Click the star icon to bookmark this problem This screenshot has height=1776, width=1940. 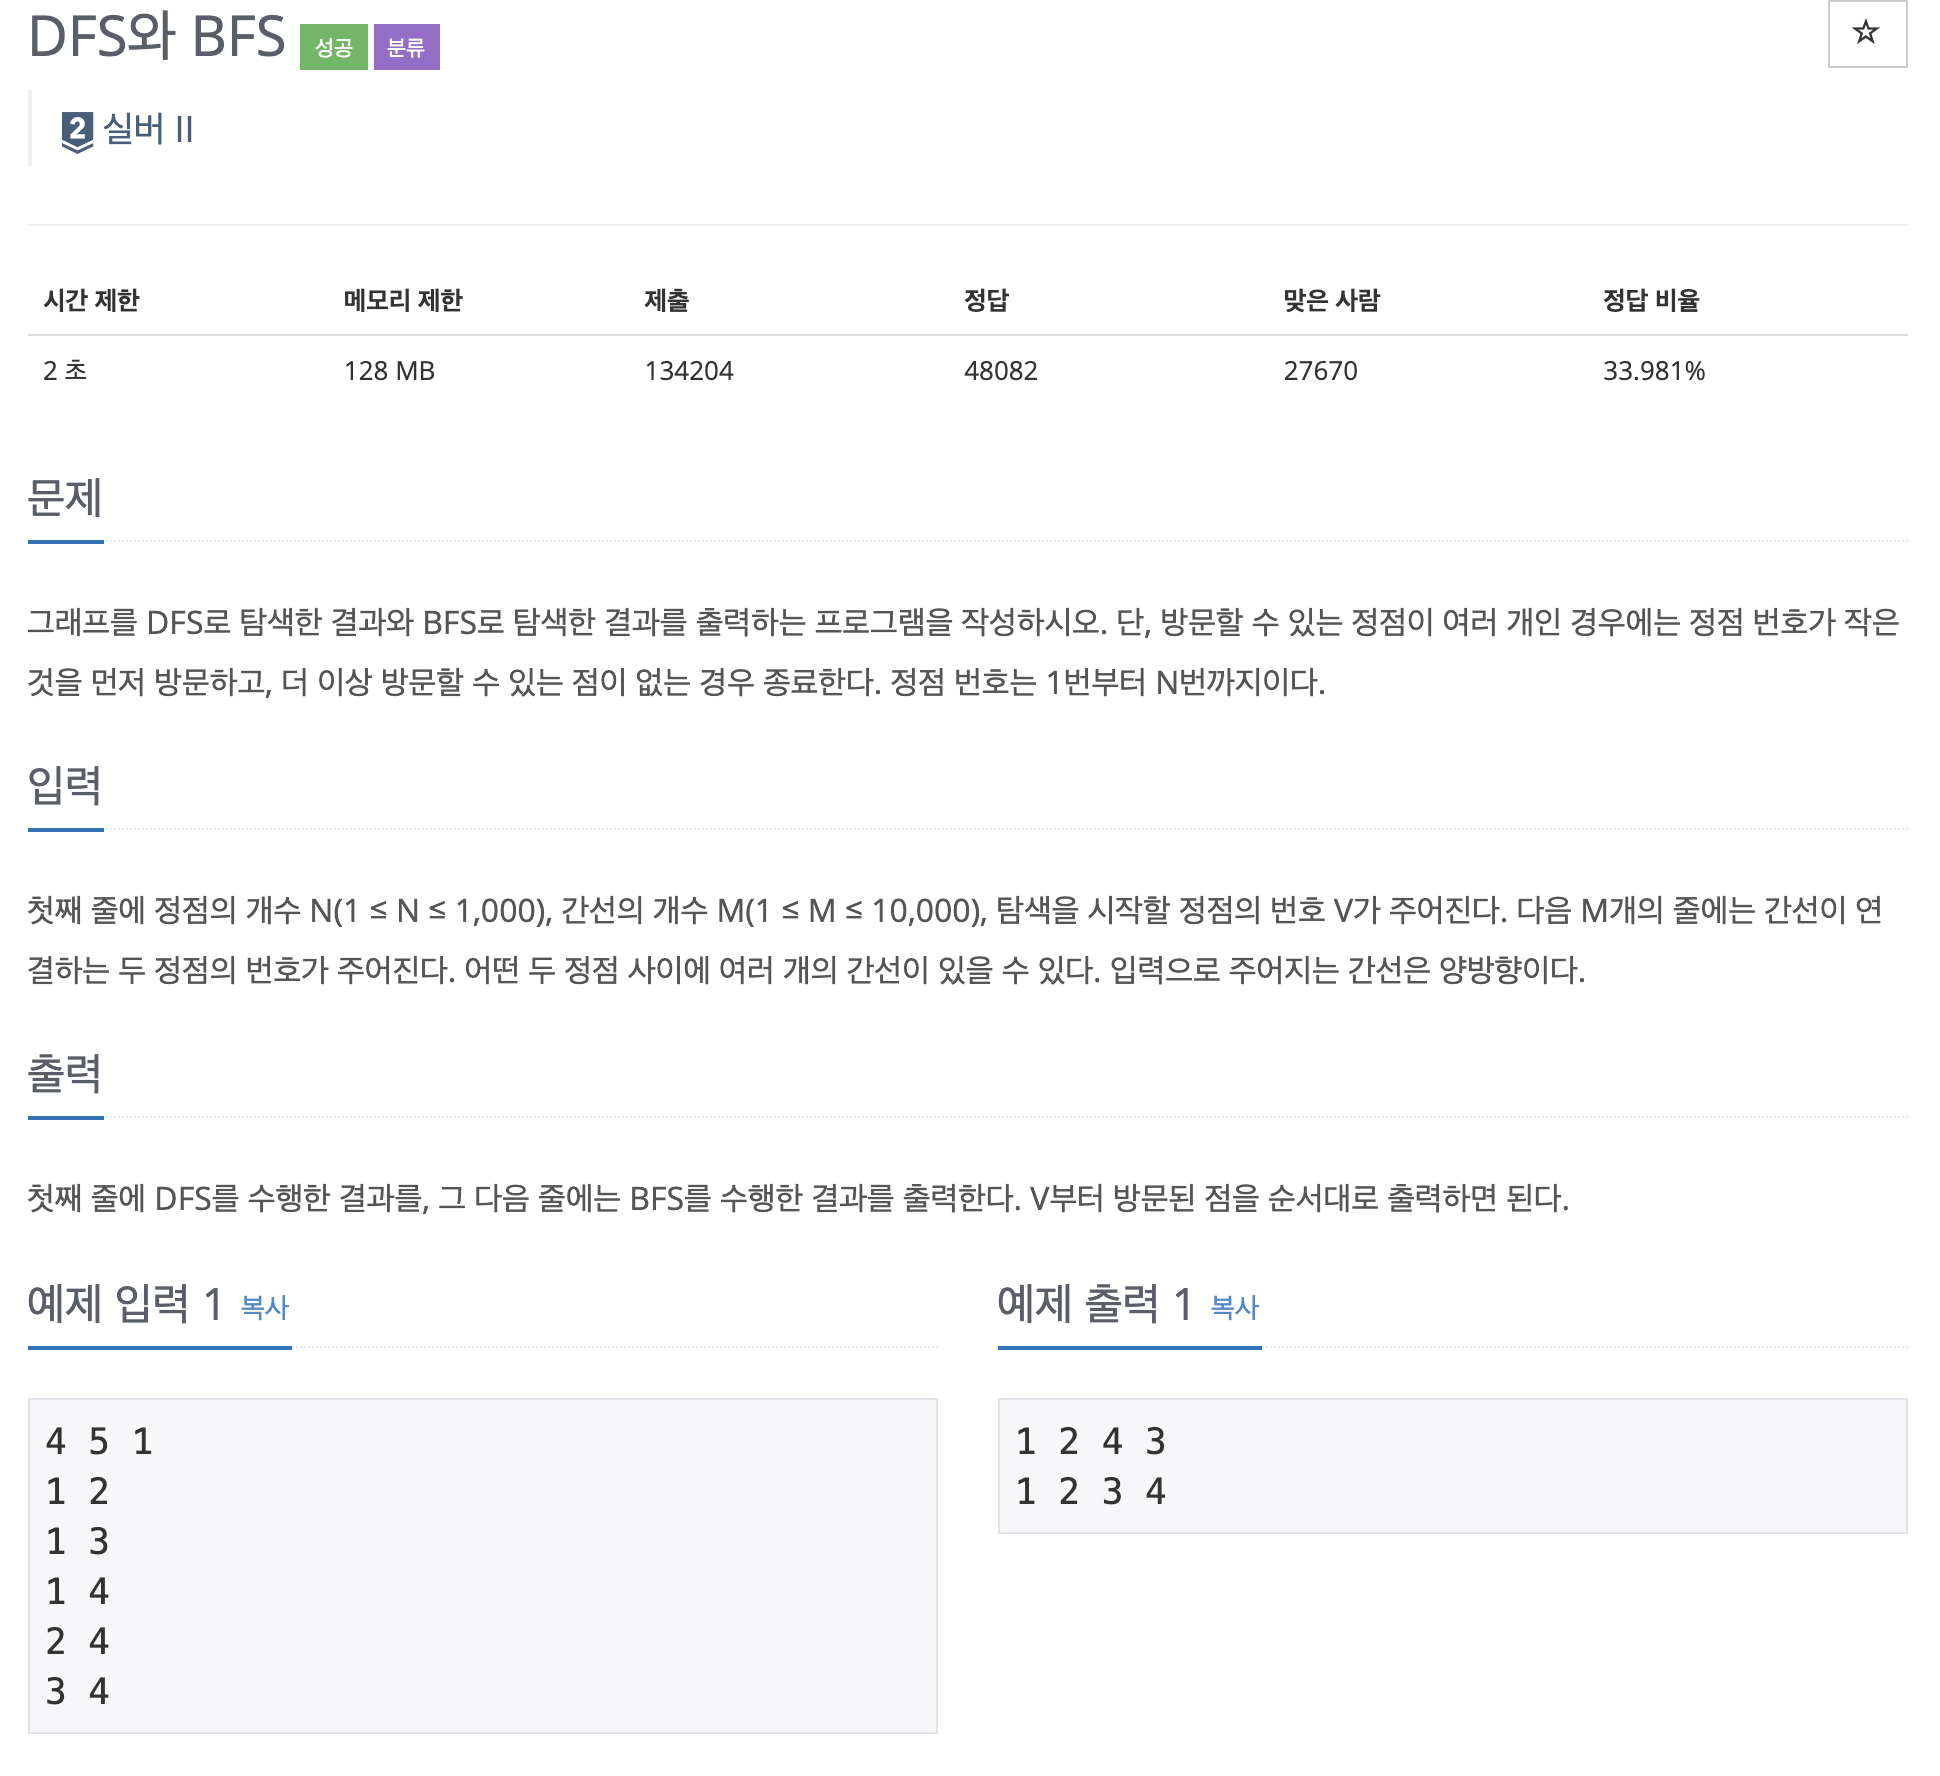click(1864, 33)
